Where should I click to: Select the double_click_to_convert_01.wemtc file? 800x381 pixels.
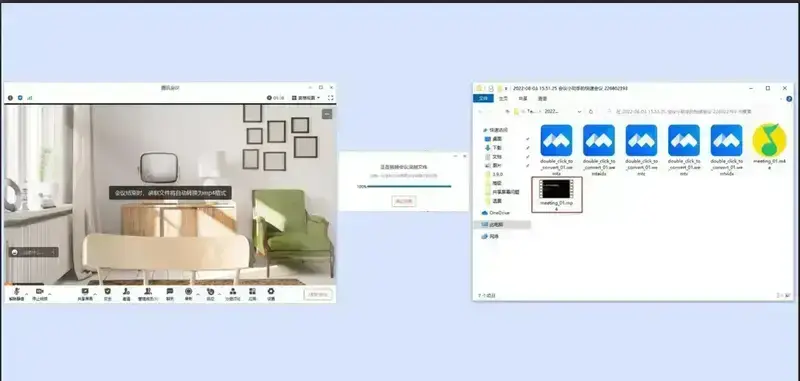[641, 149]
